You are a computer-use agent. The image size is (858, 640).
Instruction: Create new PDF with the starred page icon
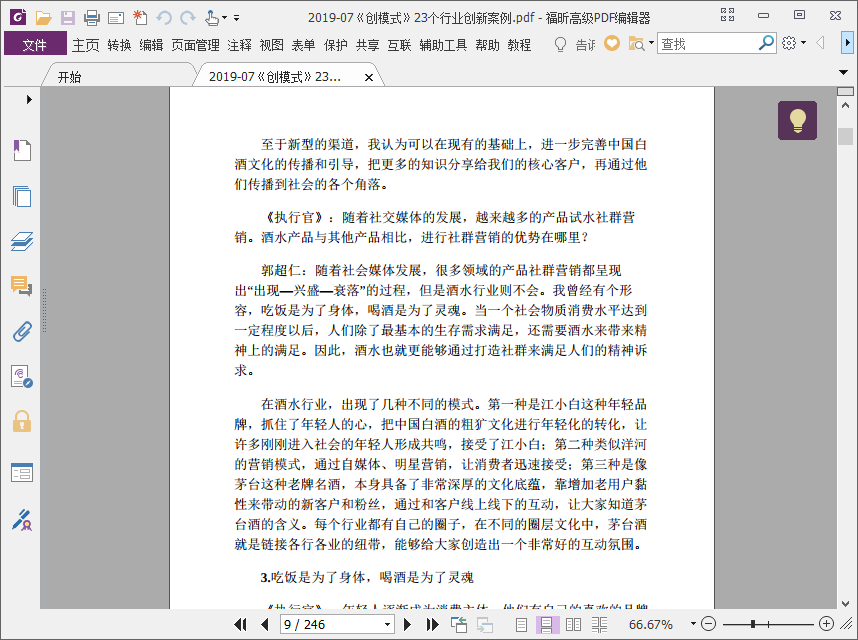(140, 18)
